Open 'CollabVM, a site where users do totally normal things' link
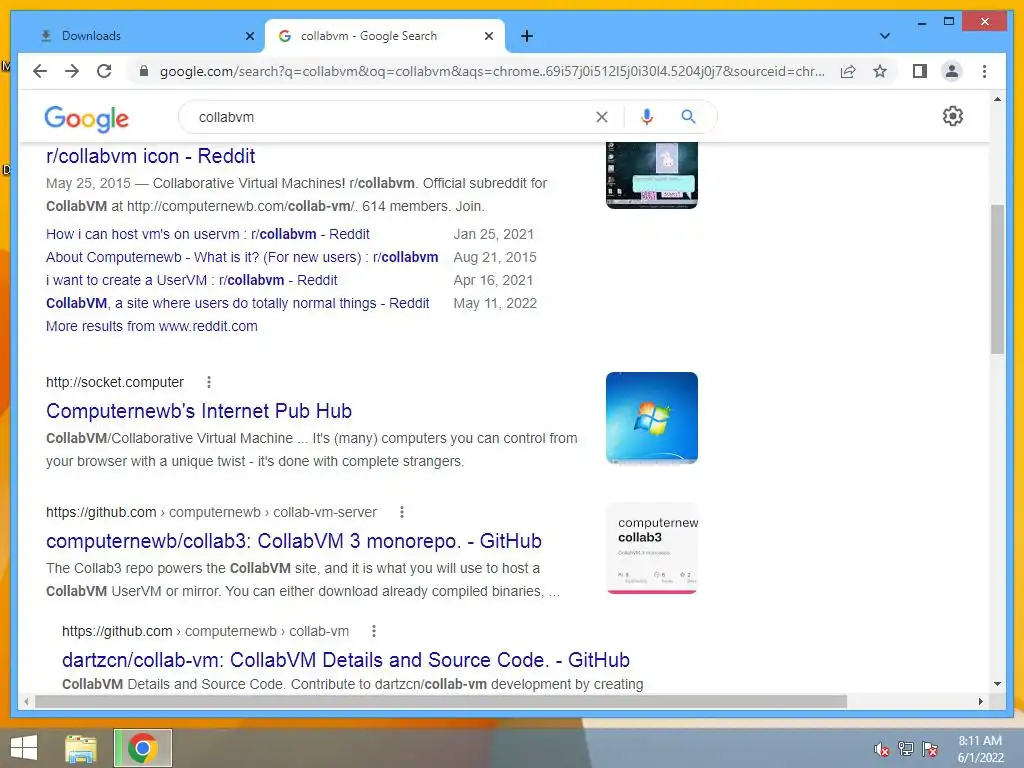 click(238, 303)
